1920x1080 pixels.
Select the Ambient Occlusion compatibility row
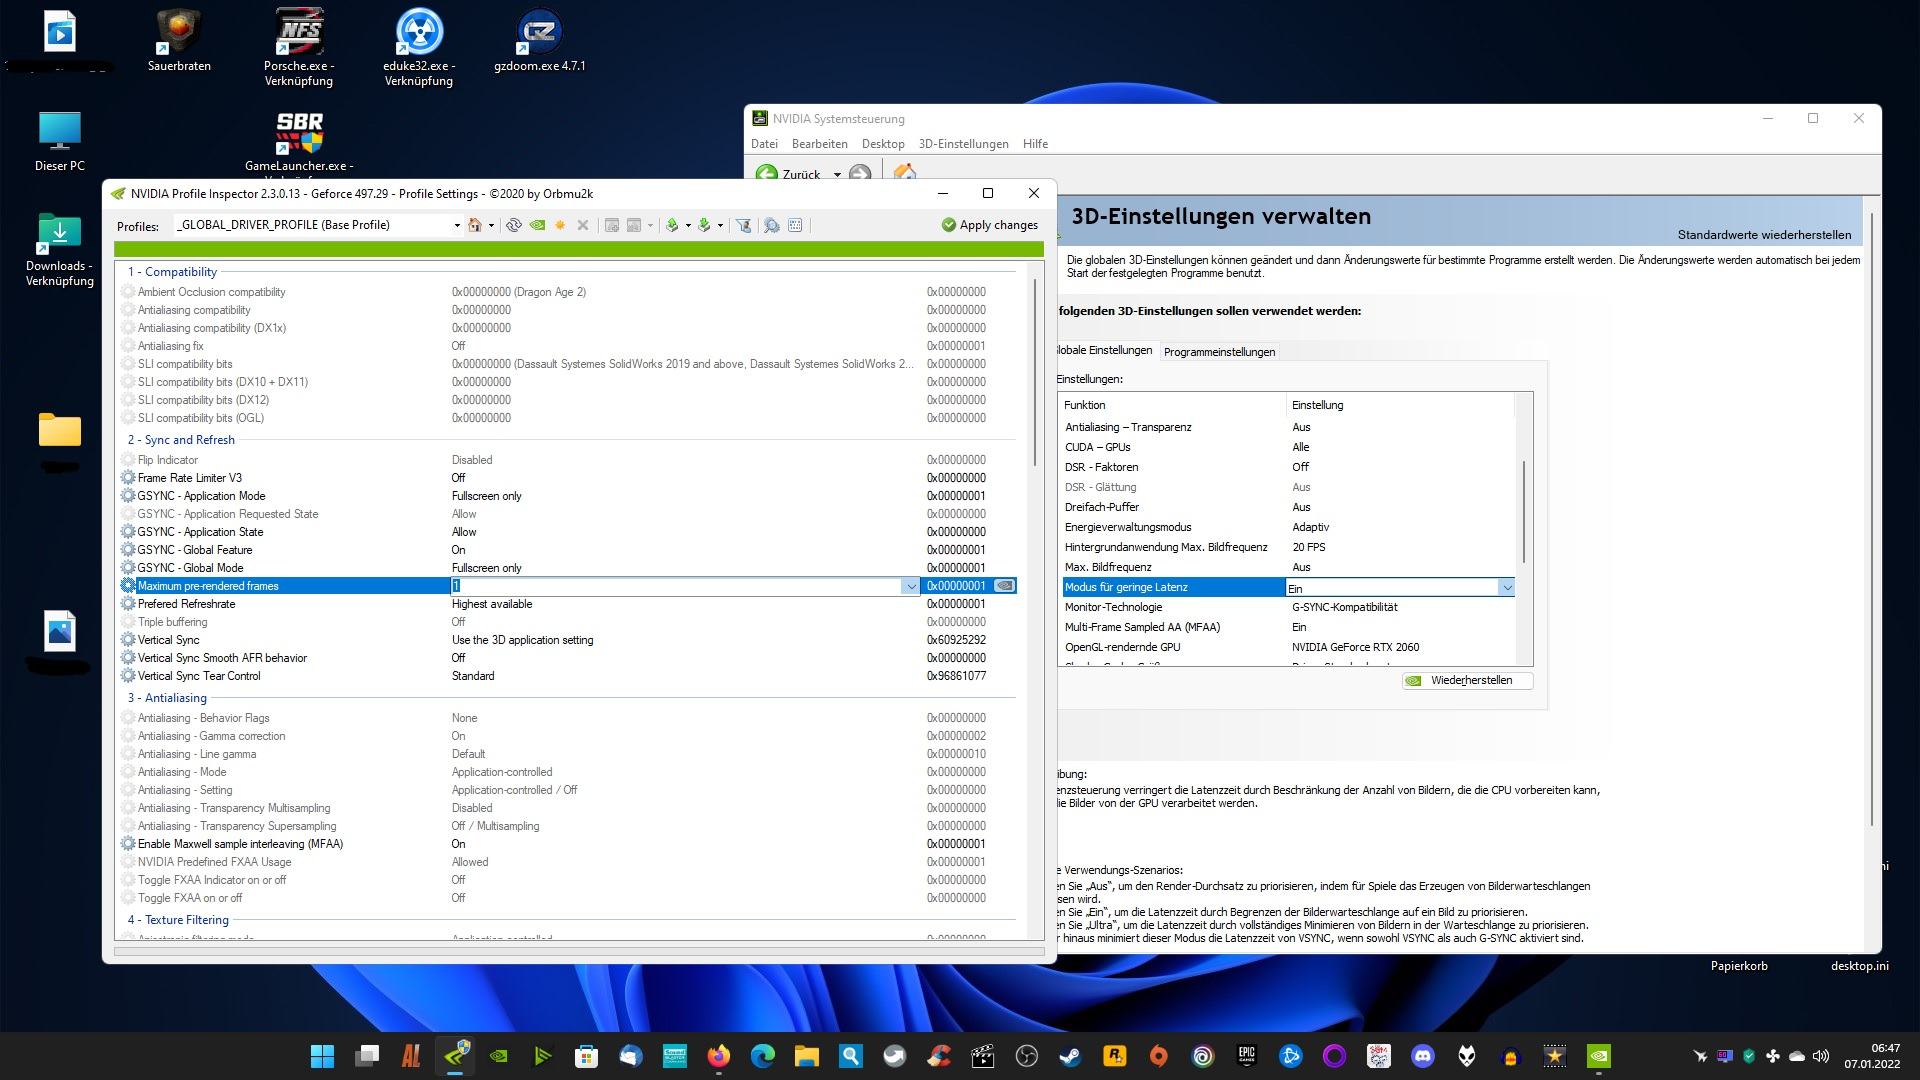pos(568,292)
